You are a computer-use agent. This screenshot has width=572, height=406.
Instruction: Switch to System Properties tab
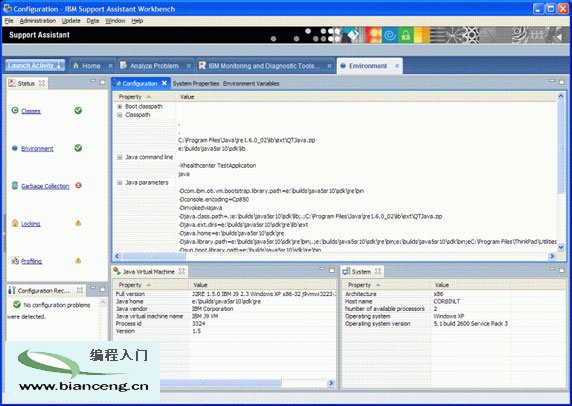coord(196,84)
